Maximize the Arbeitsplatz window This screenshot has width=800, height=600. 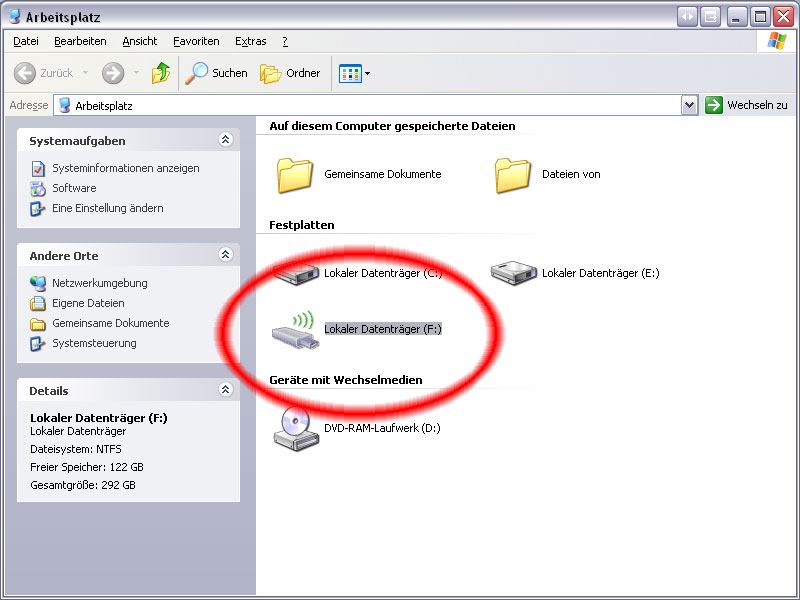(x=760, y=17)
